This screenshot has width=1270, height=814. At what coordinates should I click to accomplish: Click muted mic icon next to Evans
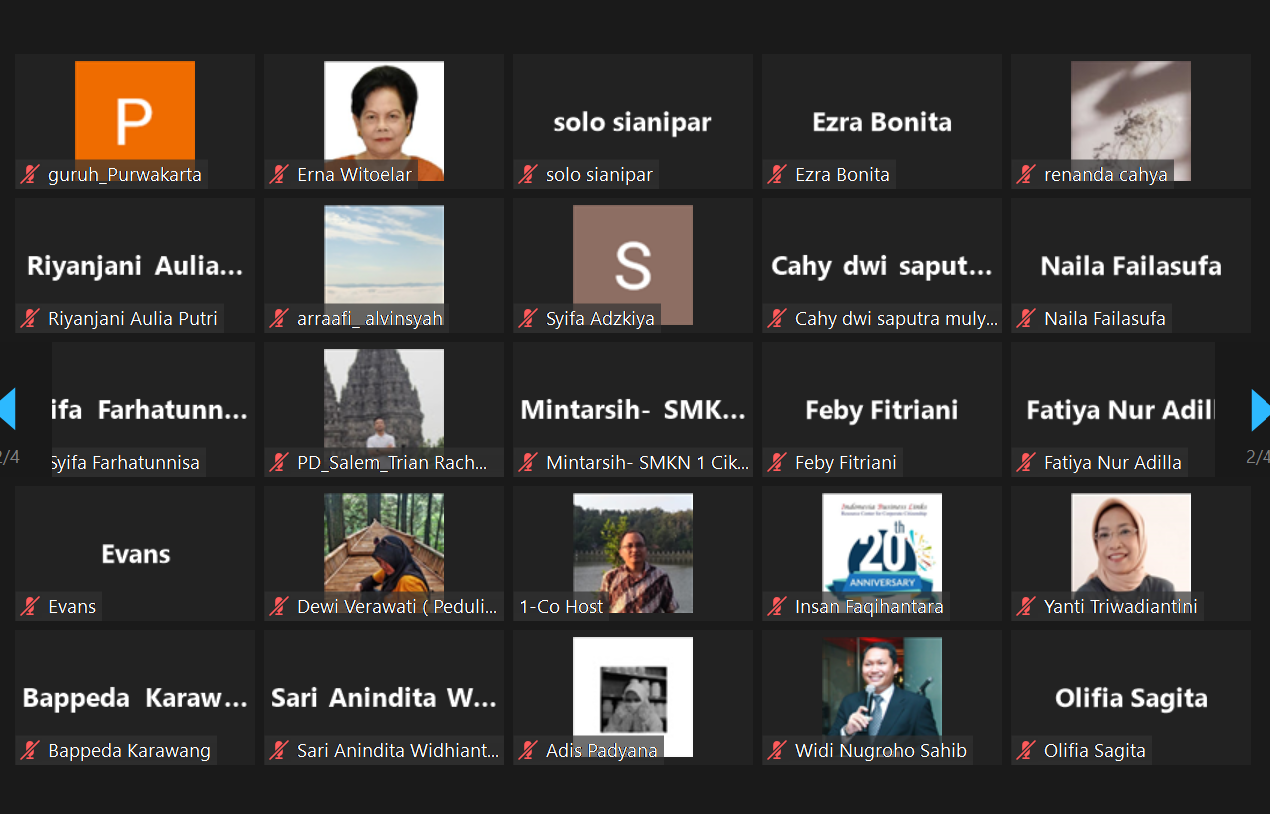point(30,607)
